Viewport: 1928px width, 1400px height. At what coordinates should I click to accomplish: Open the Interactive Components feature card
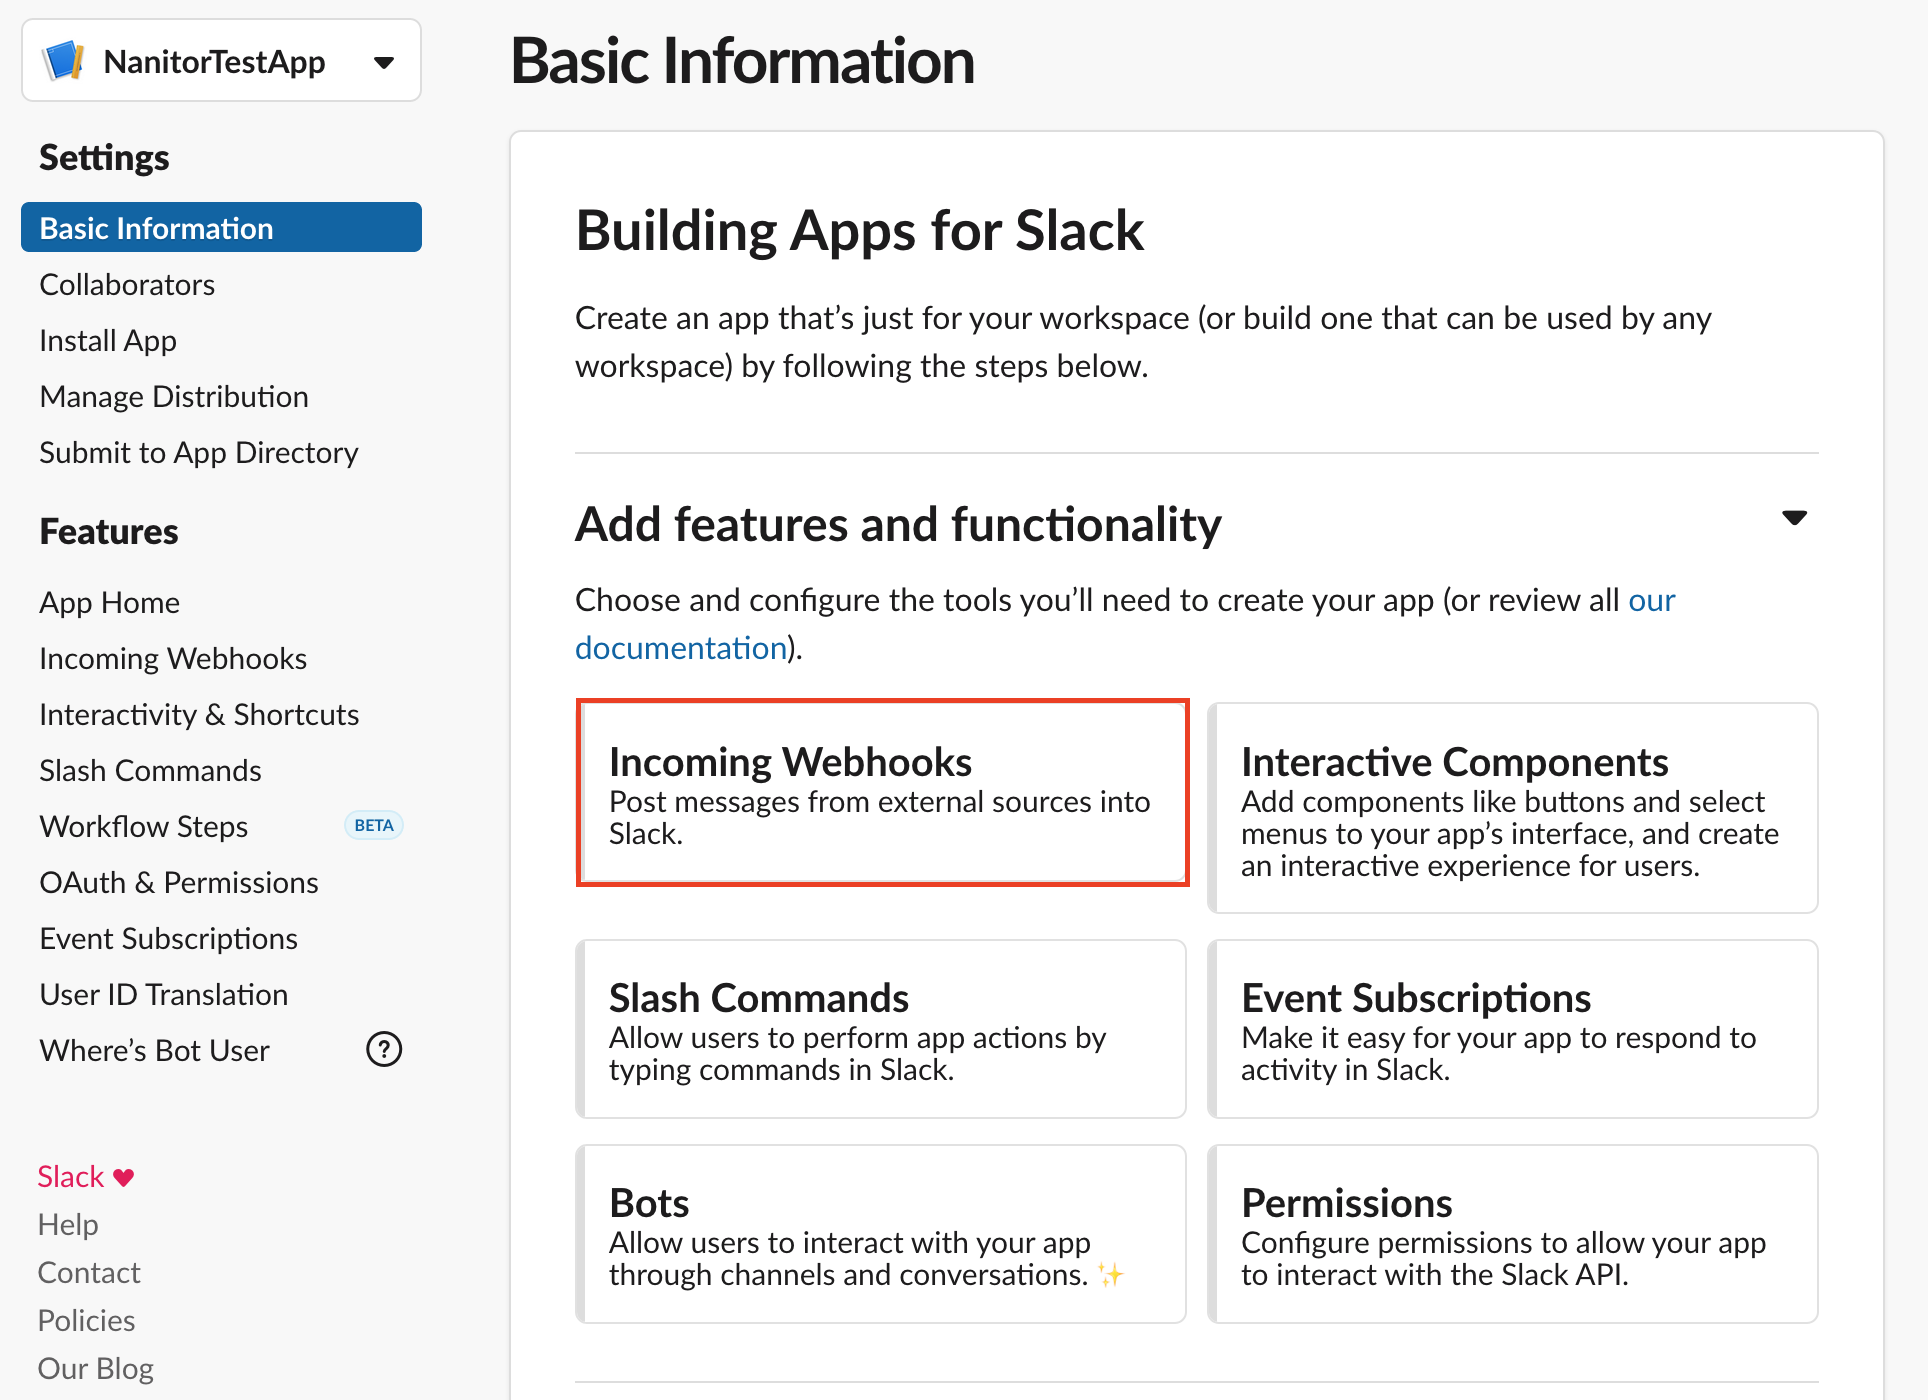1512,808
